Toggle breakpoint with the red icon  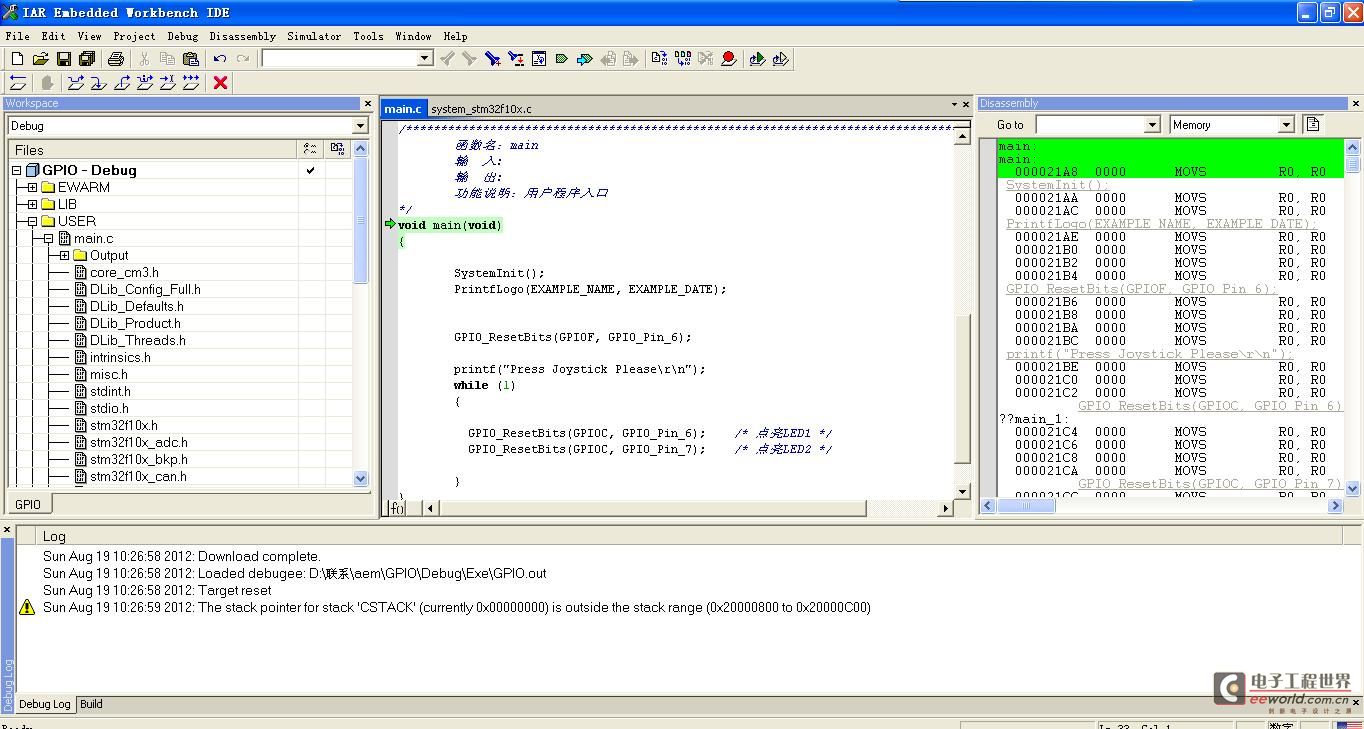pyautogui.click(x=729, y=59)
